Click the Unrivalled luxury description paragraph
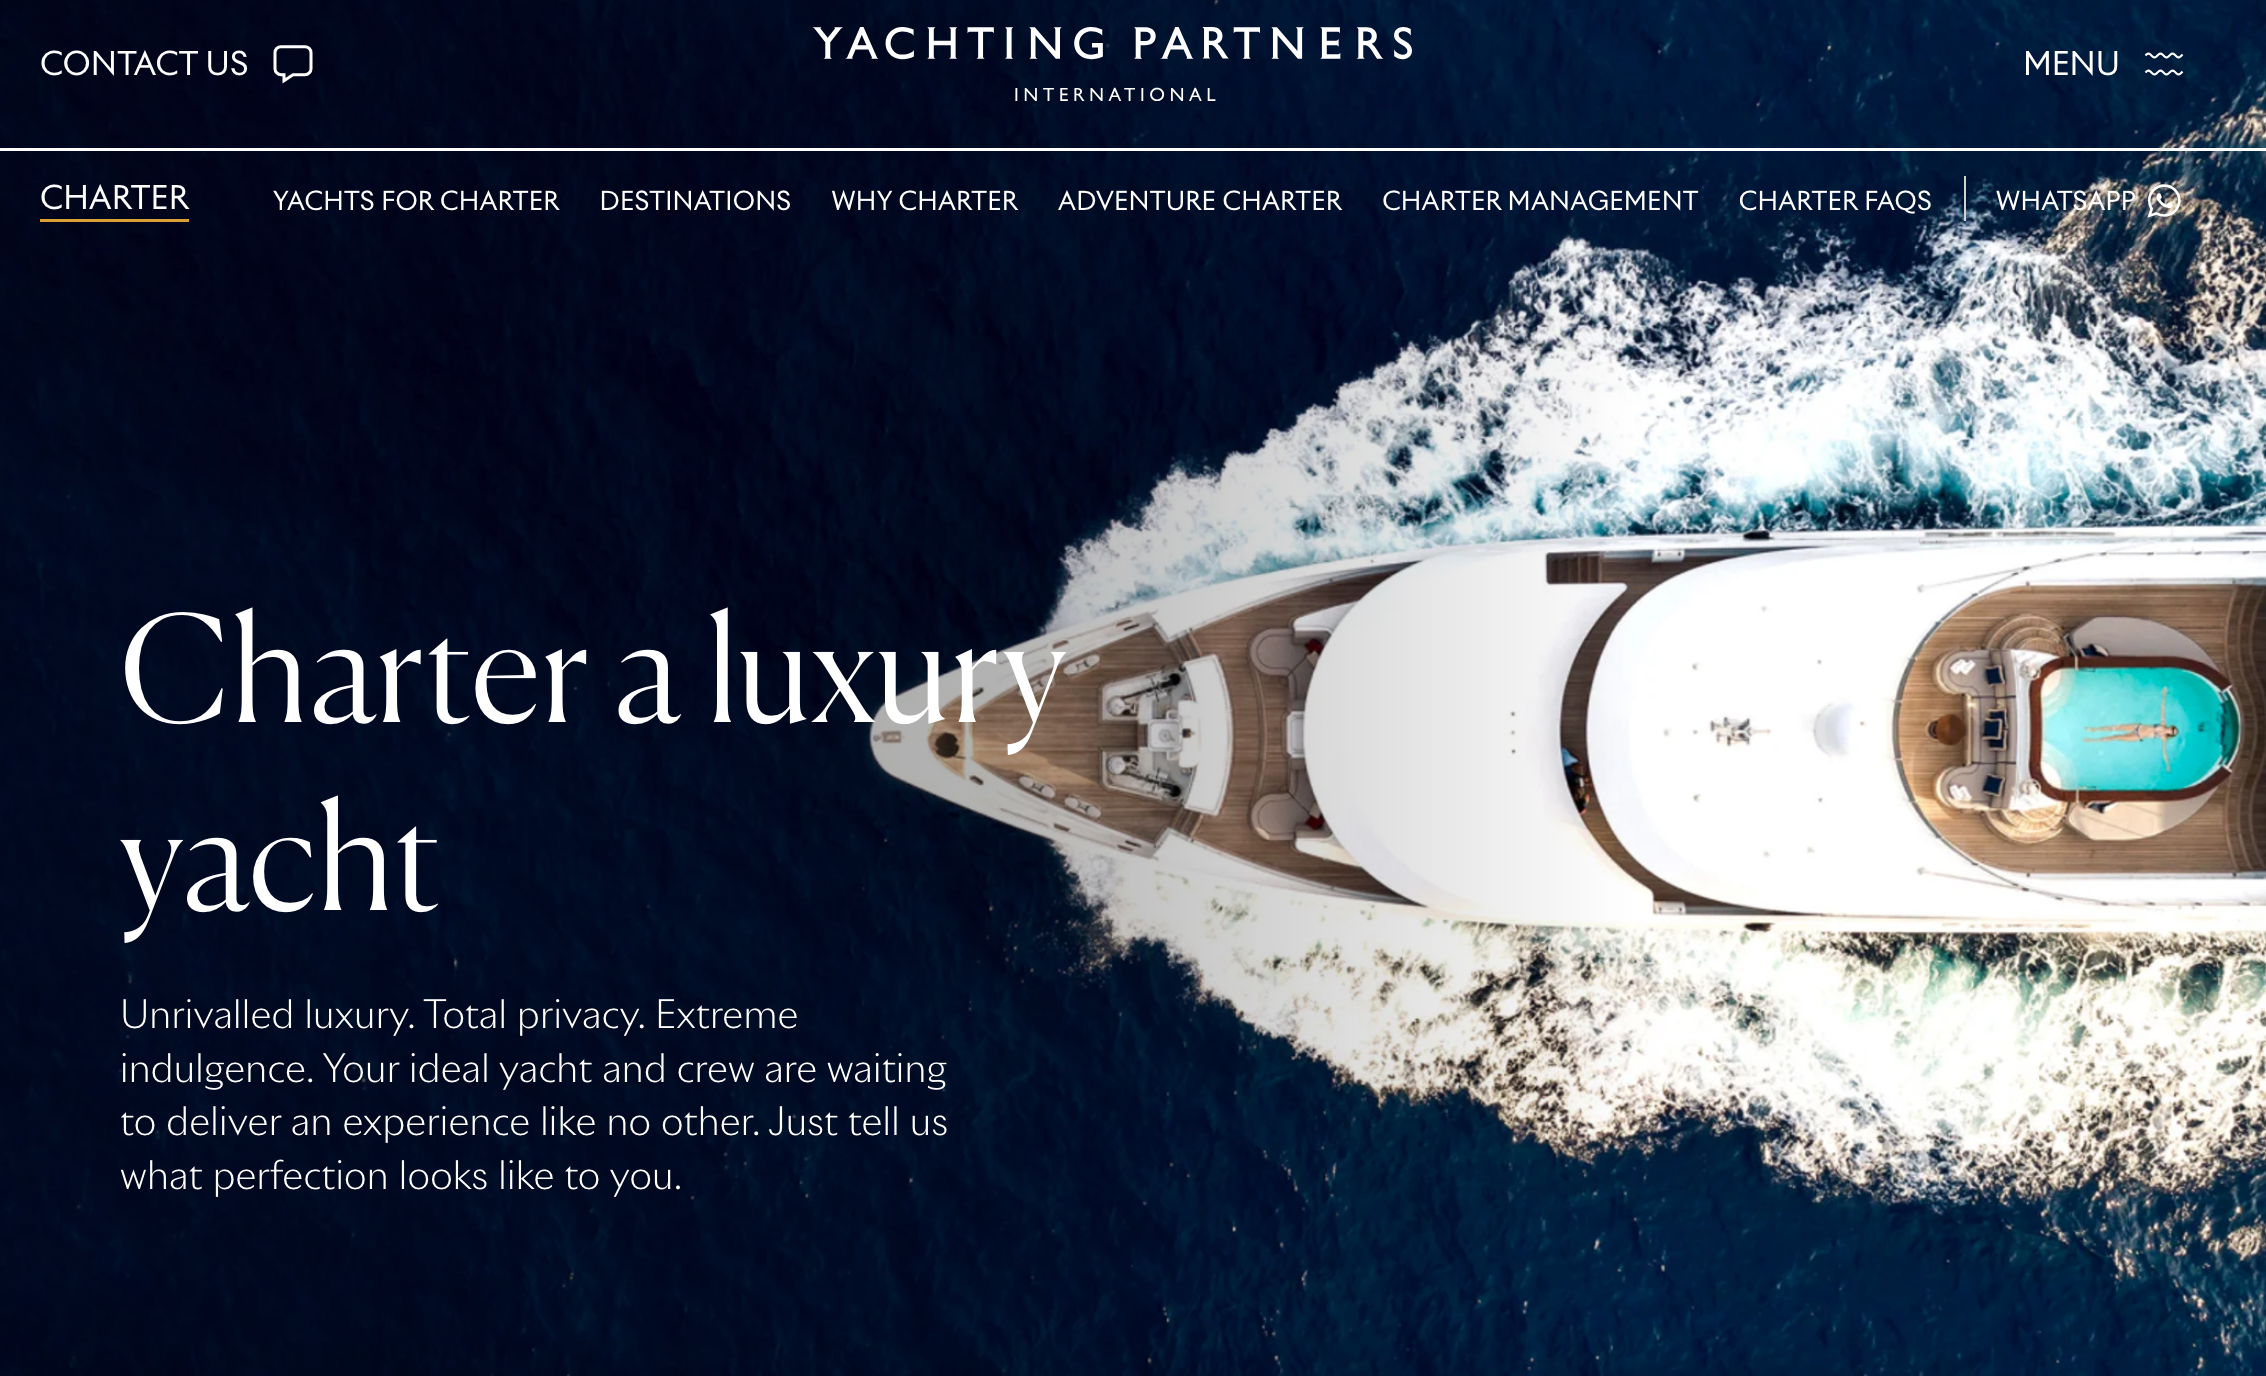 tap(534, 1095)
